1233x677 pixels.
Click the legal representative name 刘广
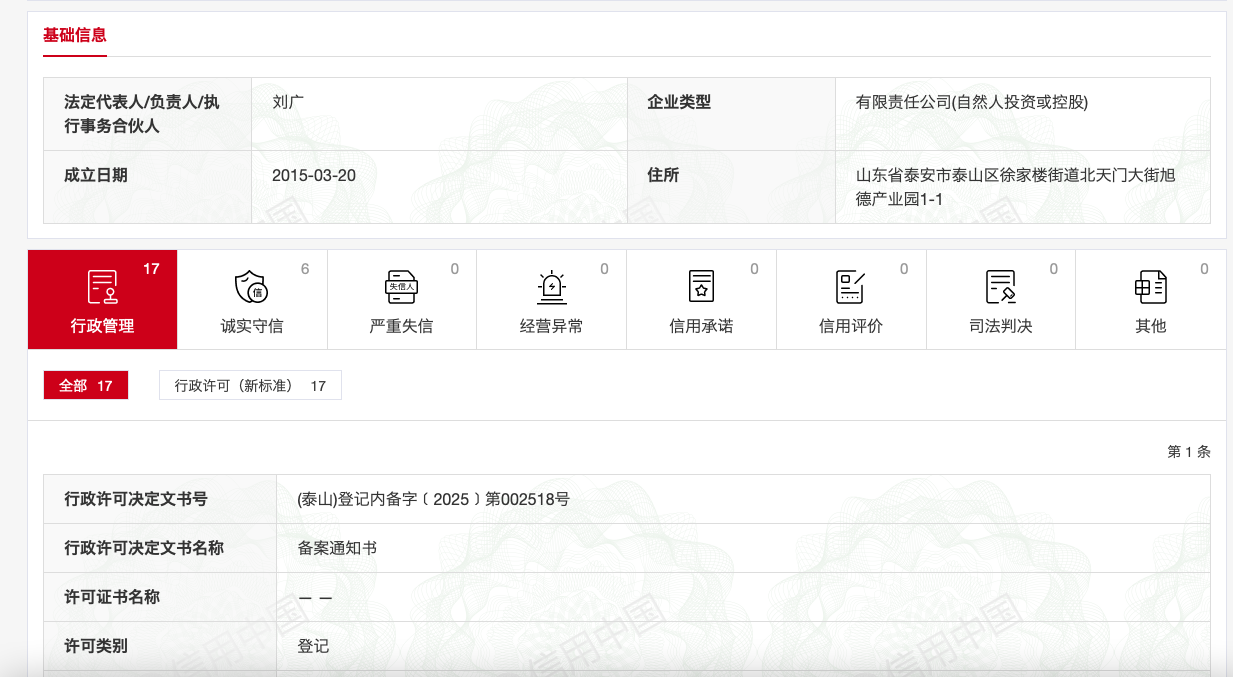point(288,102)
